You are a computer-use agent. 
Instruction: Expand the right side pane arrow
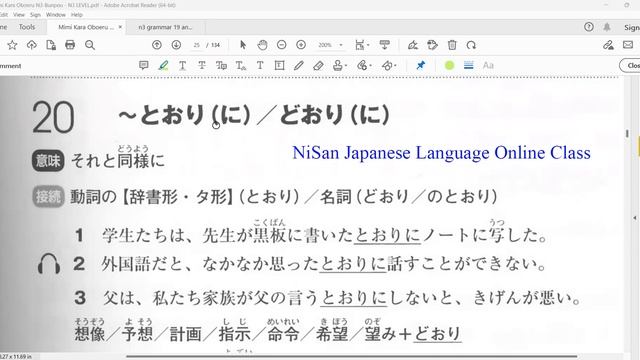click(x=635, y=218)
